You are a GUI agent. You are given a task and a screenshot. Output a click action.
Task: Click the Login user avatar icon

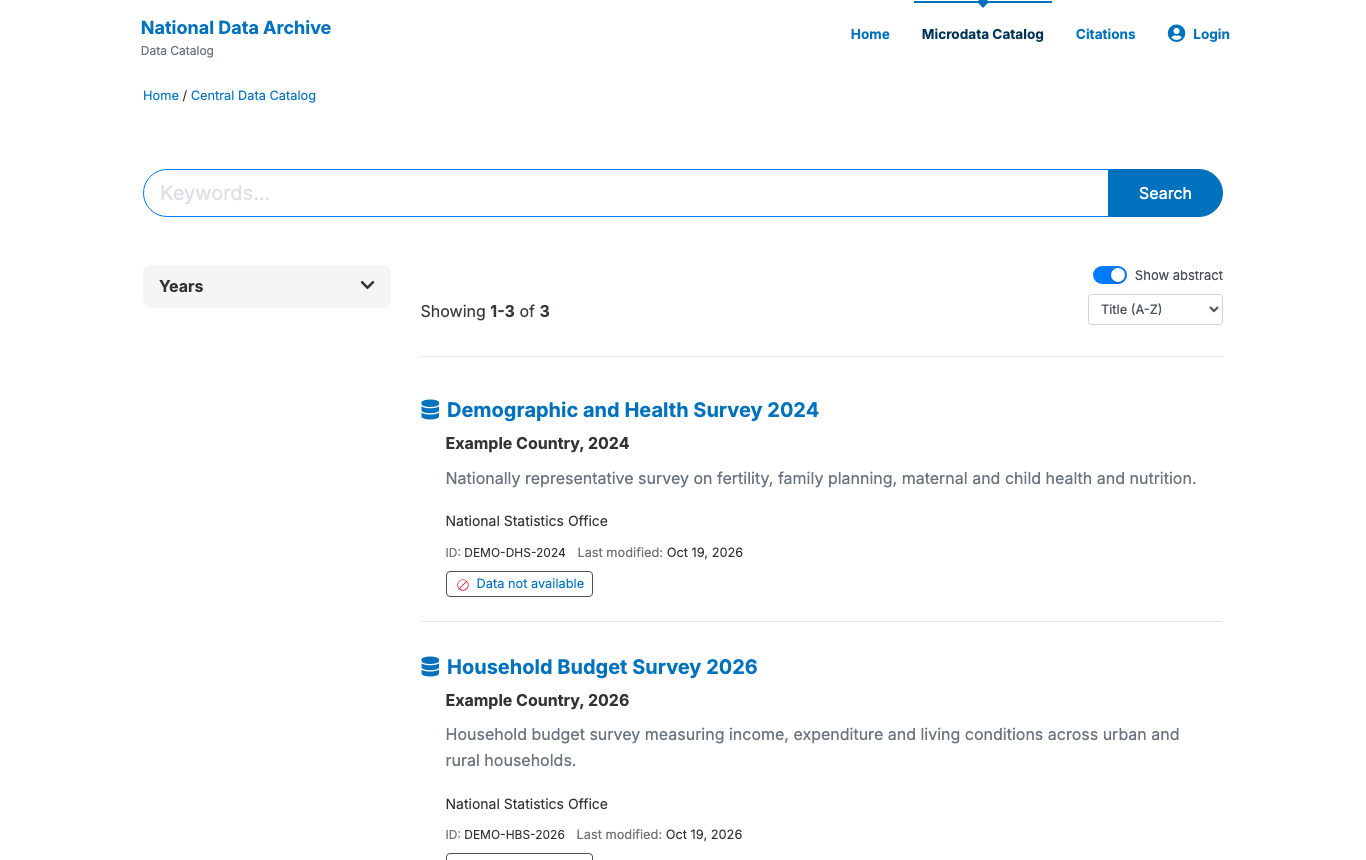point(1176,33)
